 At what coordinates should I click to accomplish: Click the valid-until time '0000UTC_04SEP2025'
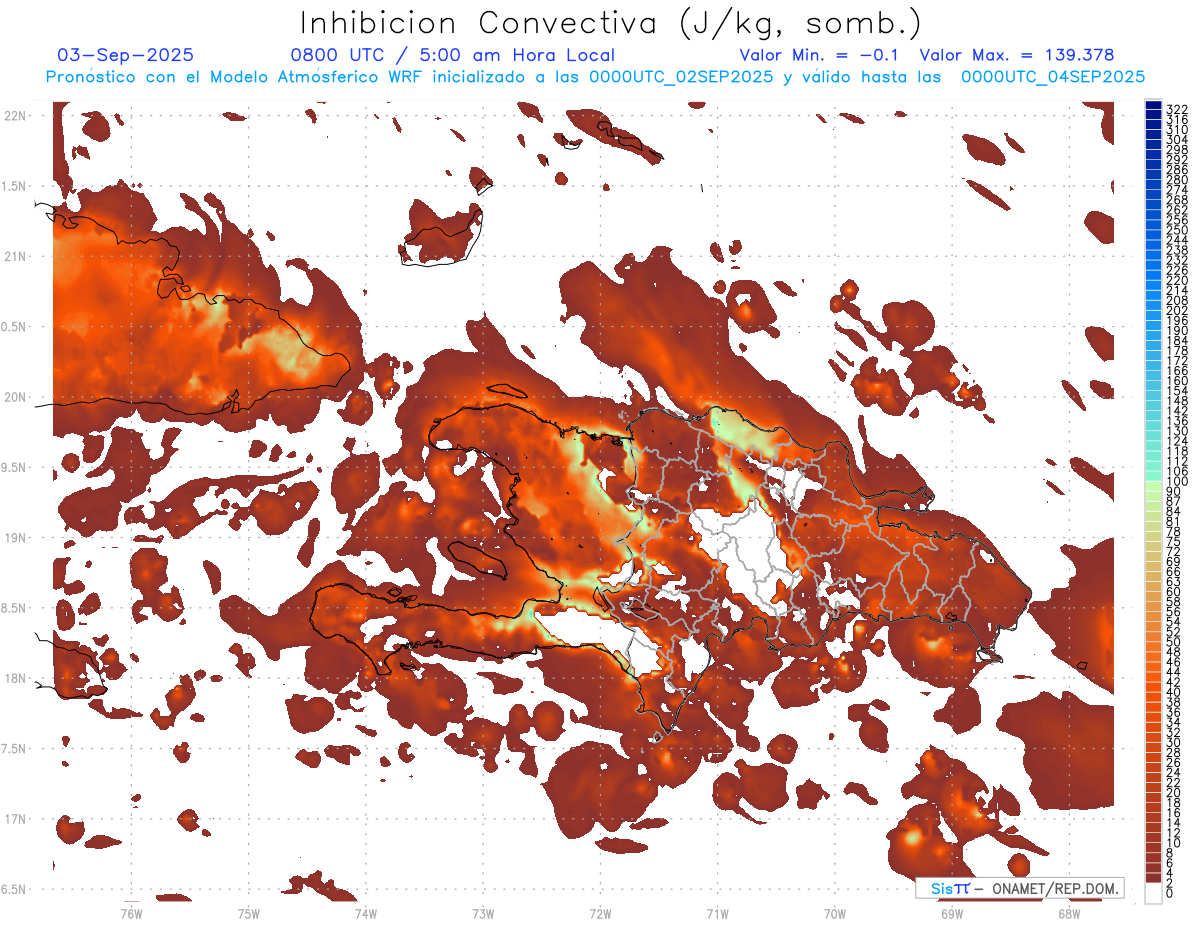click(1053, 77)
